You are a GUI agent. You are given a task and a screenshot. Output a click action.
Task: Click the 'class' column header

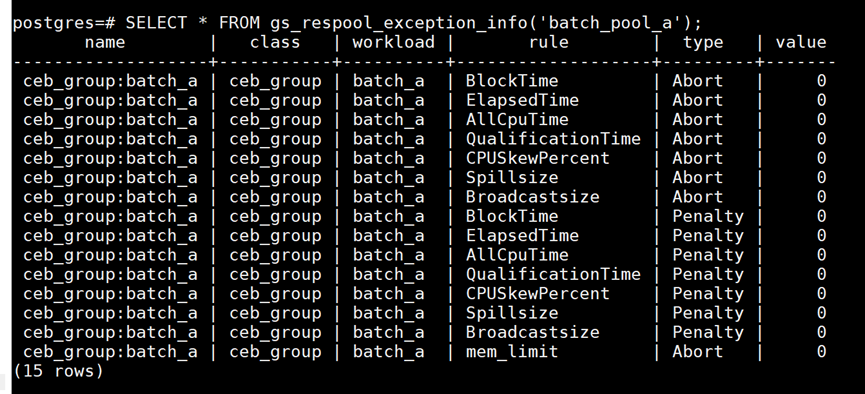point(275,42)
